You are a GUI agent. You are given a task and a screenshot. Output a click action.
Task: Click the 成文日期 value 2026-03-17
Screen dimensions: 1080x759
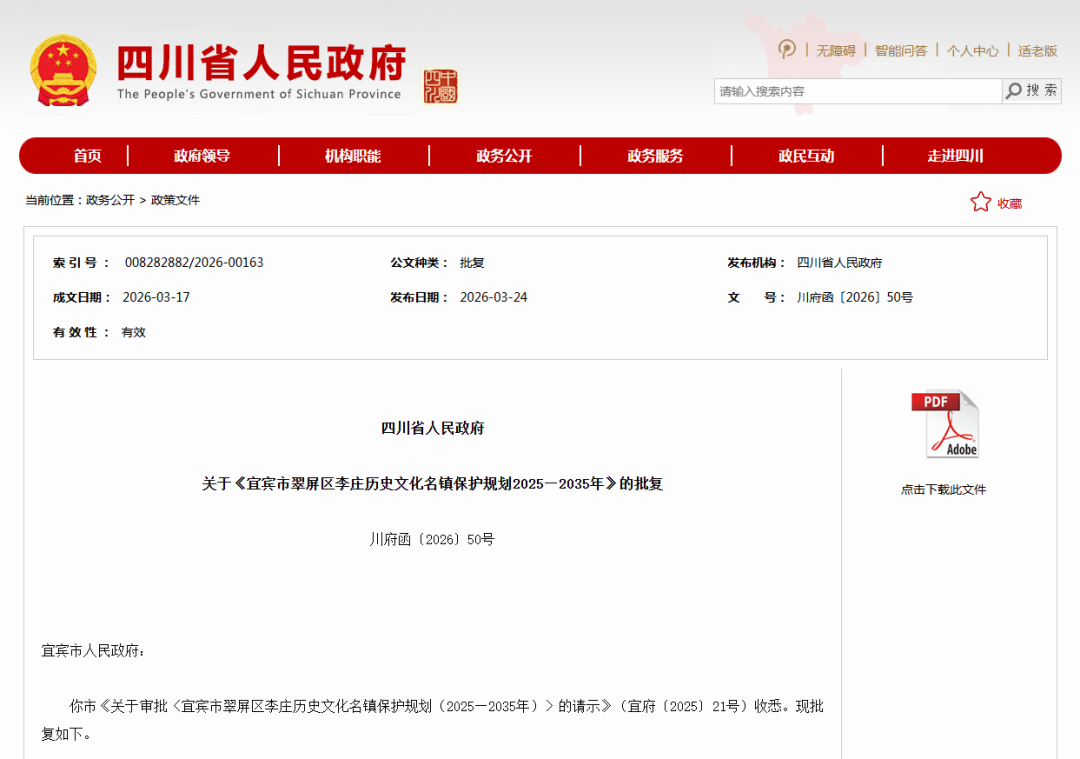pos(156,297)
